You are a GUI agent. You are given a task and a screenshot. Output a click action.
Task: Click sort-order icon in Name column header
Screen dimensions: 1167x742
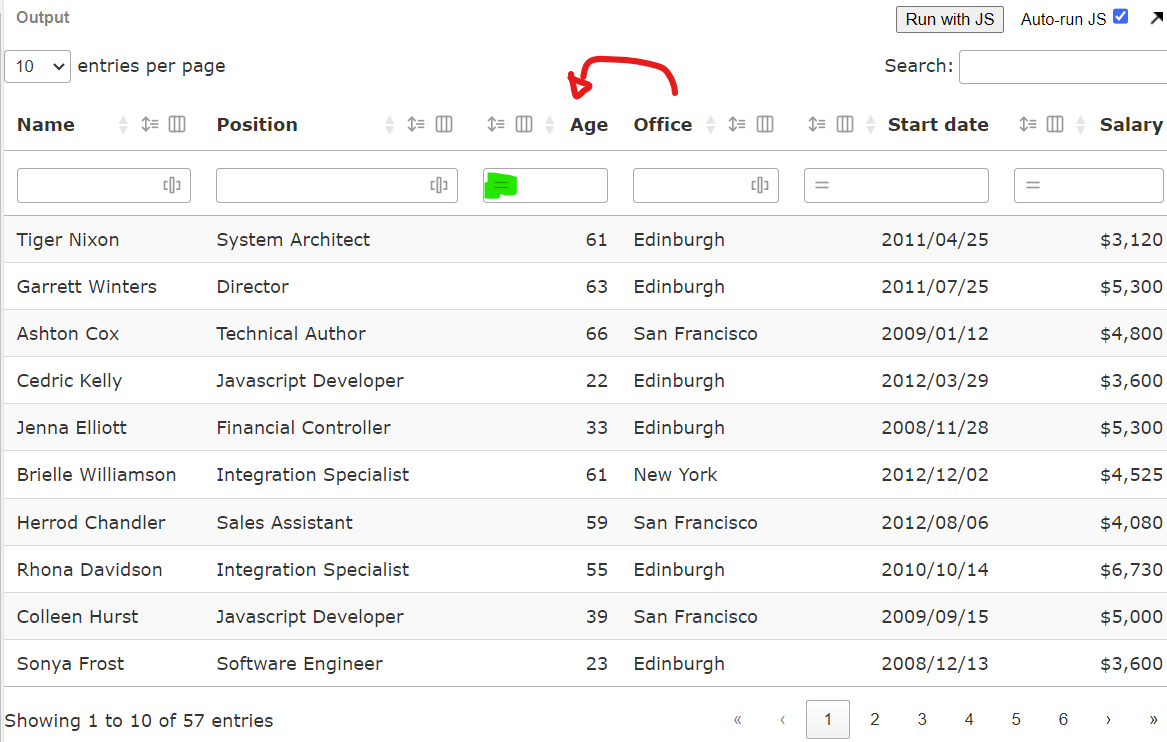pyautogui.click(x=150, y=125)
